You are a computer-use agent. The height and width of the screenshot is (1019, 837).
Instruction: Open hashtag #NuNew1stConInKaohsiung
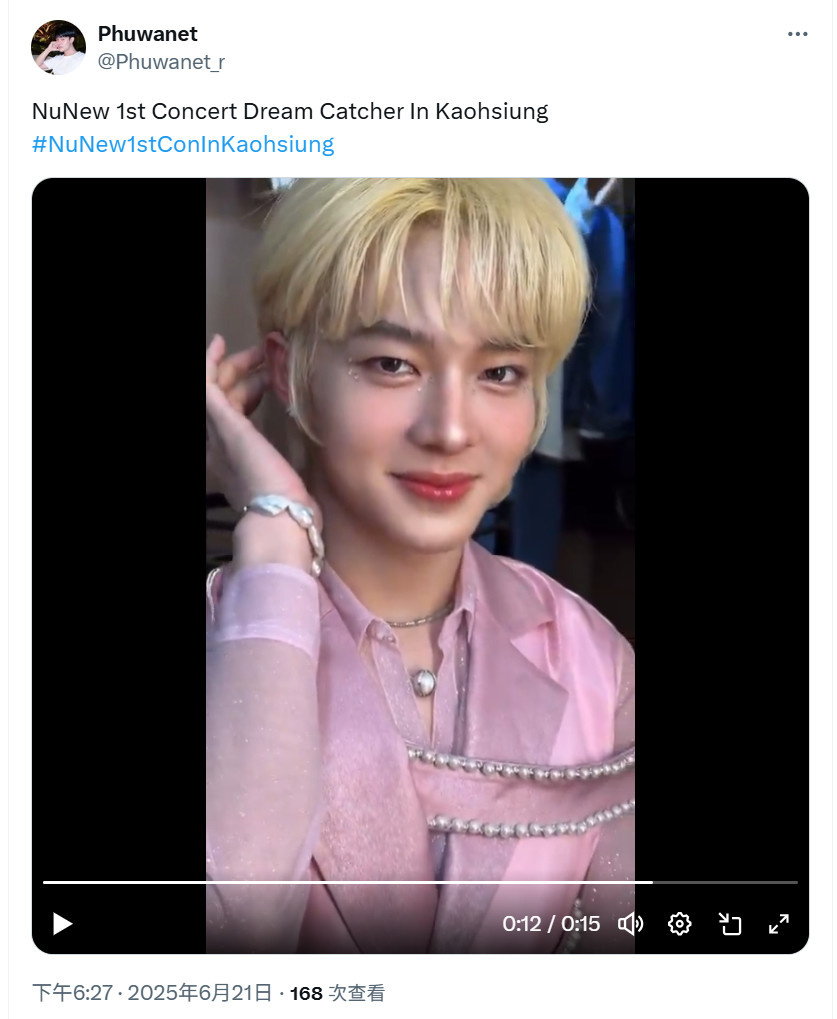tap(183, 144)
